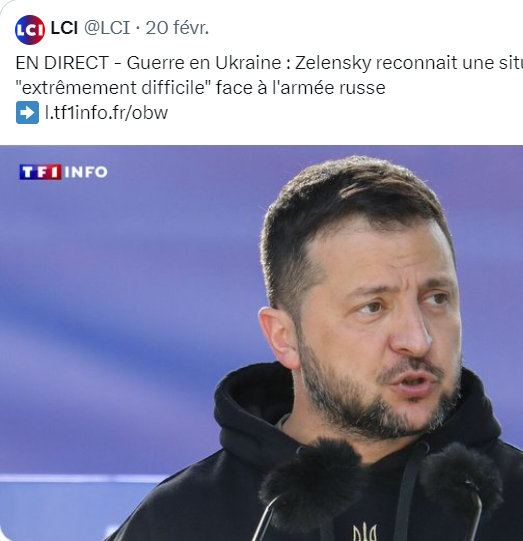The width and height of the screenshot is (523, 541).
Task: Click the red-blue TF1 block of the logo
Action: [40, 172]
